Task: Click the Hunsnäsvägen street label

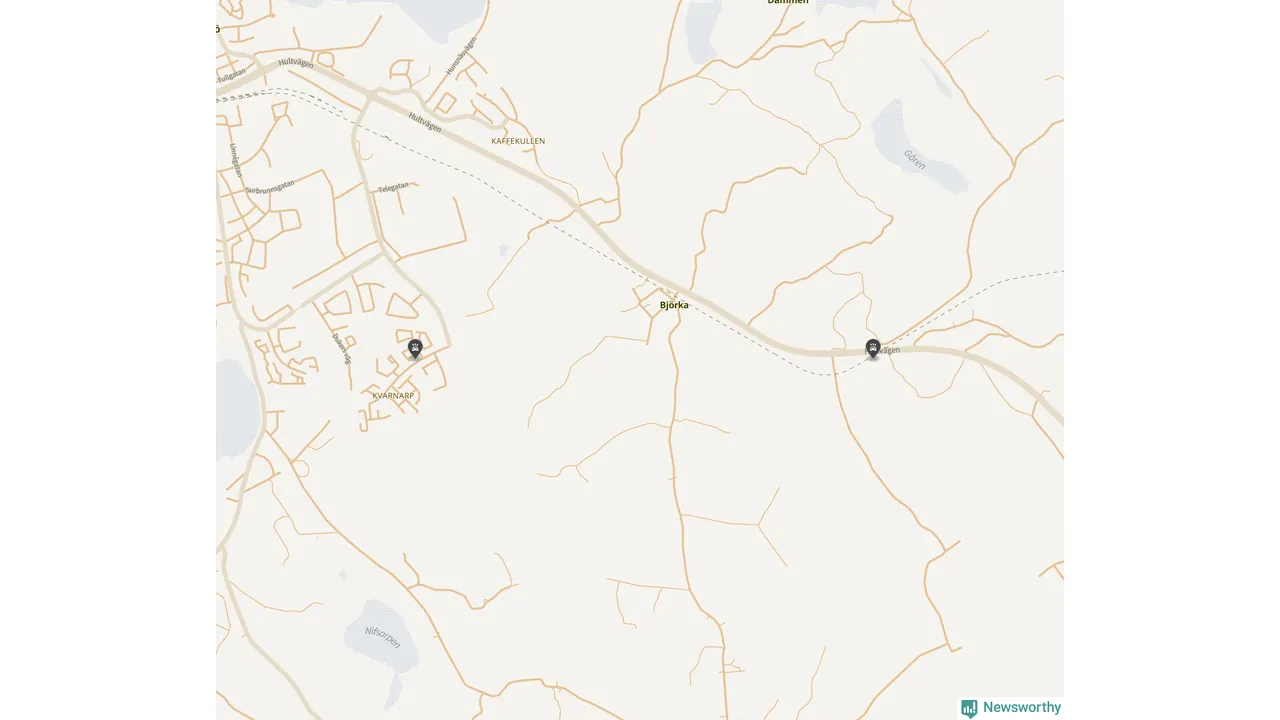Action: click(x=461, y=57)
